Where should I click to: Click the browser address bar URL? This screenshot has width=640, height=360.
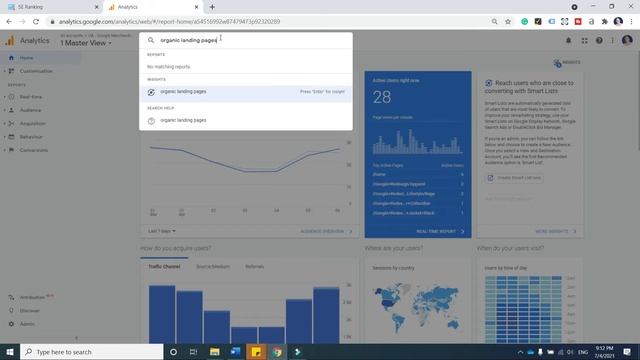[x=169, y=22]
